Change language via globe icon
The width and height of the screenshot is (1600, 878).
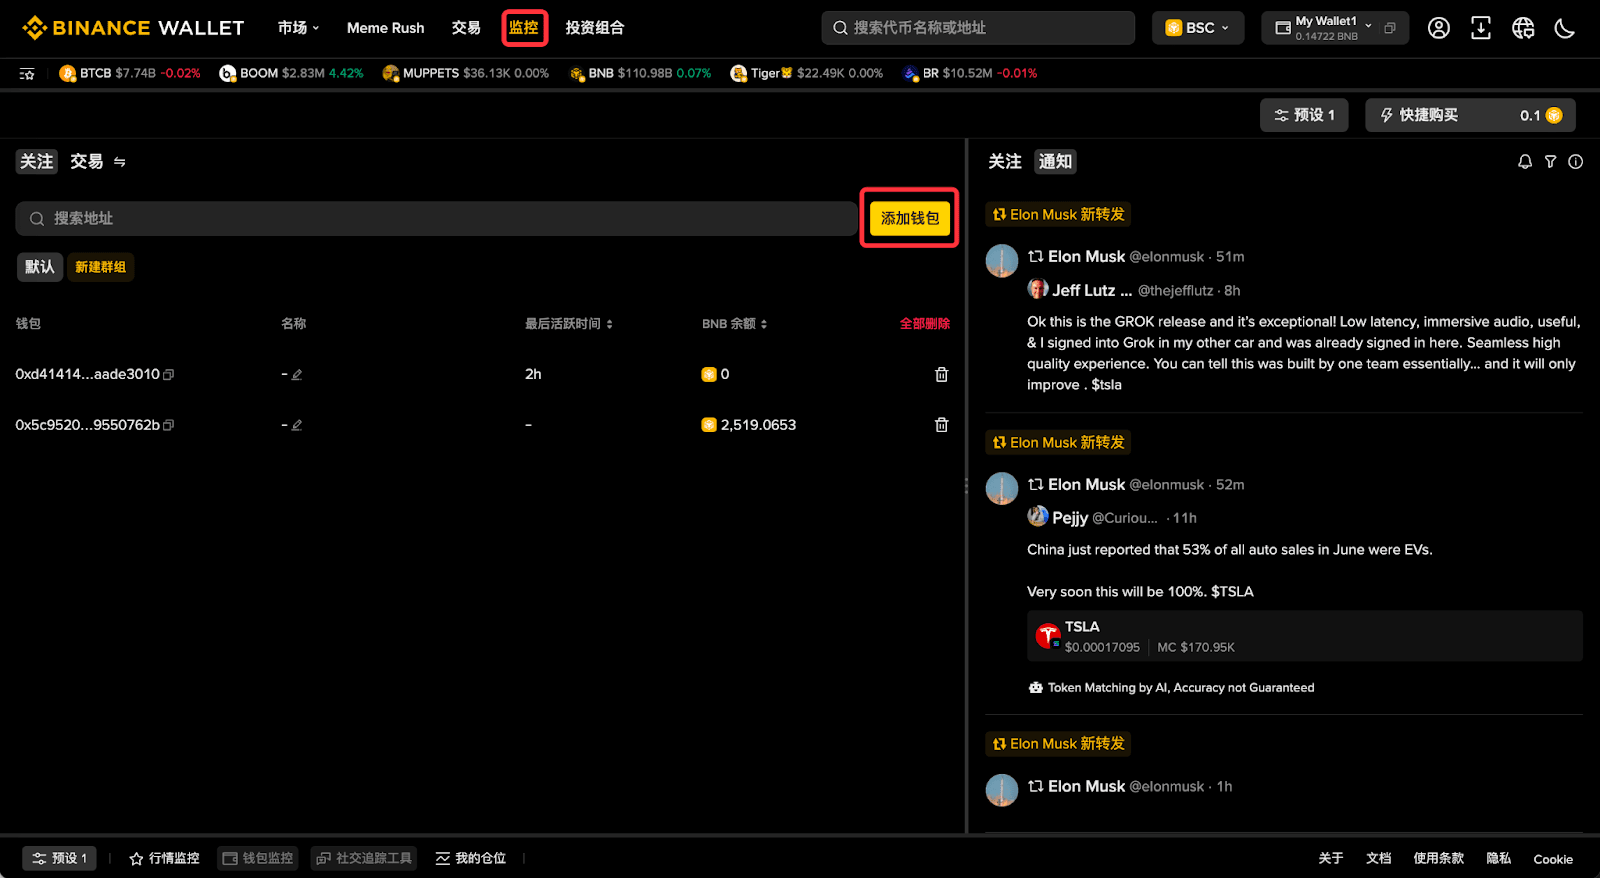pyautogui.click(x=1523, y=28)
